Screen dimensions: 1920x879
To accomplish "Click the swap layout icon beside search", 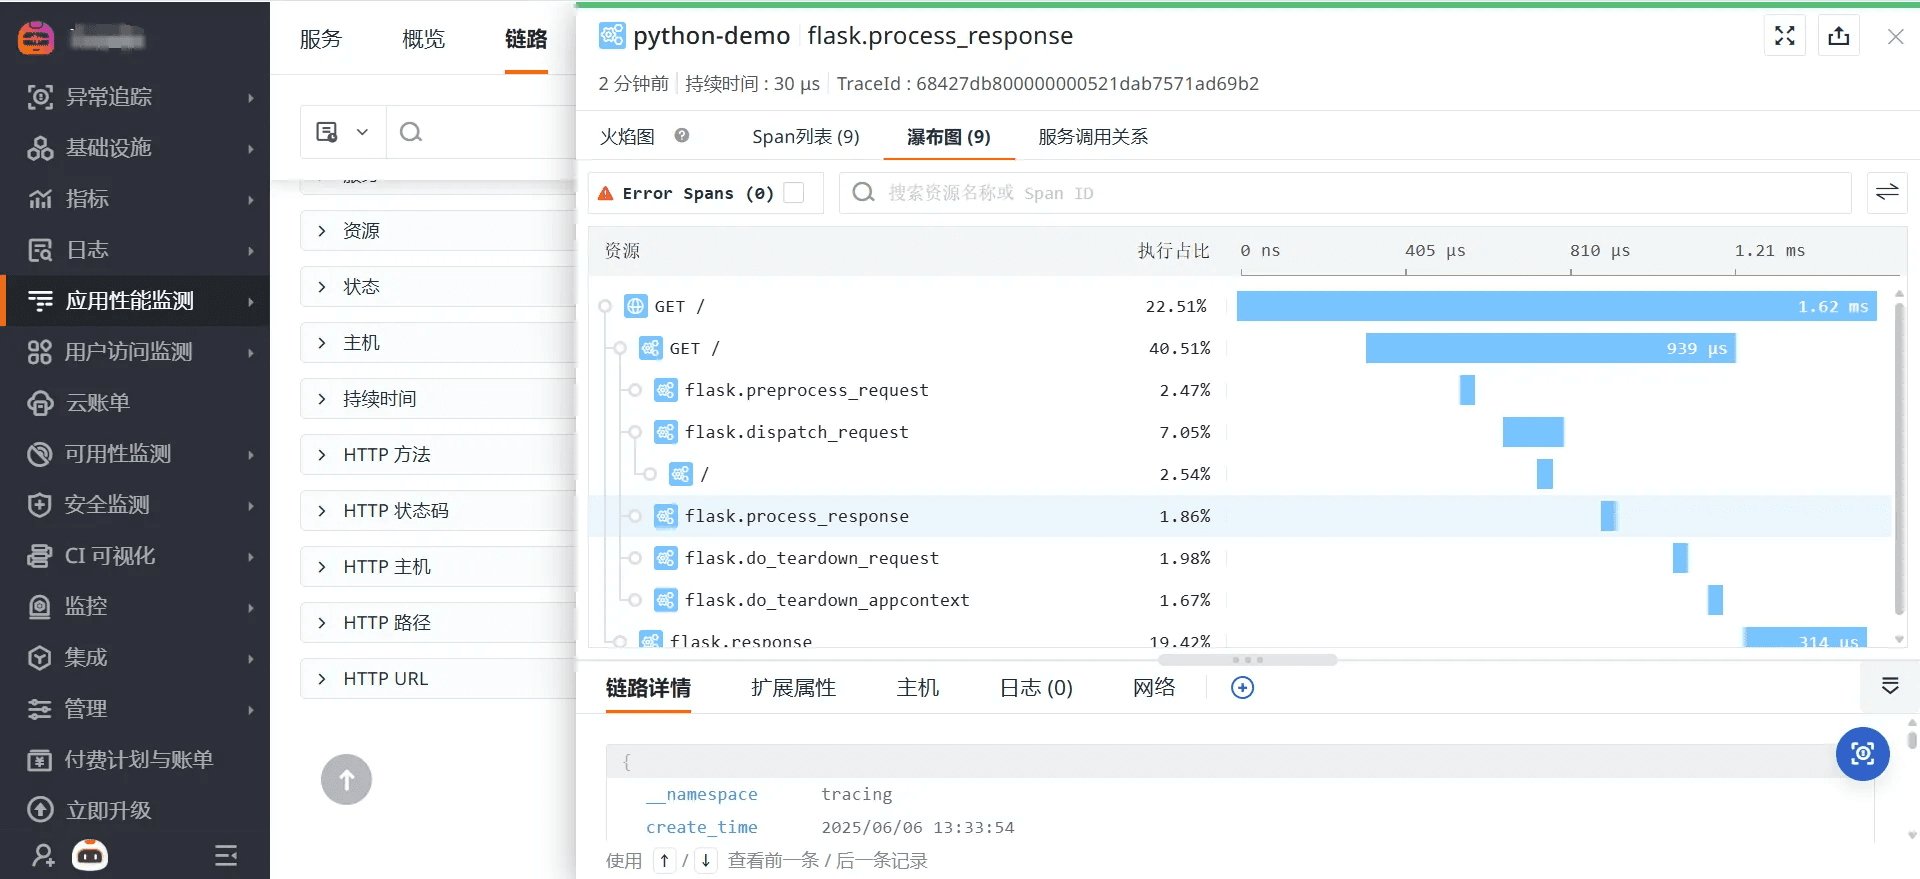I will point(1886,193).
